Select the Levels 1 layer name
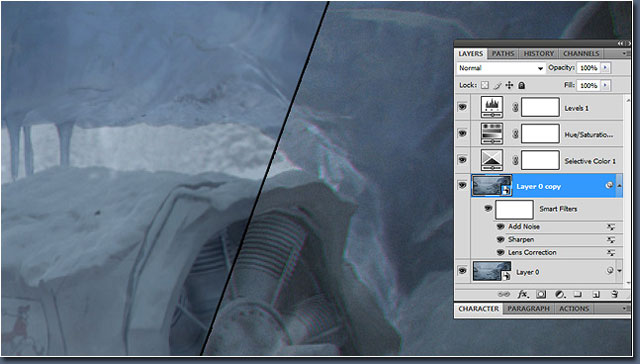Image resolution: width=640 pixels, height=364 pixels. (576, 109)
